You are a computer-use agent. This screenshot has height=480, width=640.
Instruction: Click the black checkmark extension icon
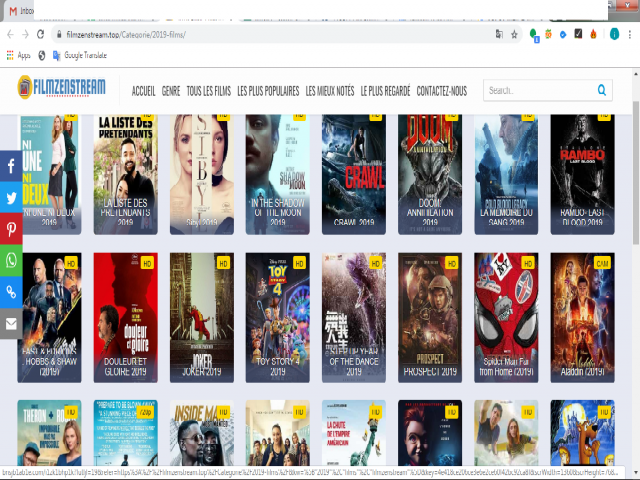pos(578,34)
